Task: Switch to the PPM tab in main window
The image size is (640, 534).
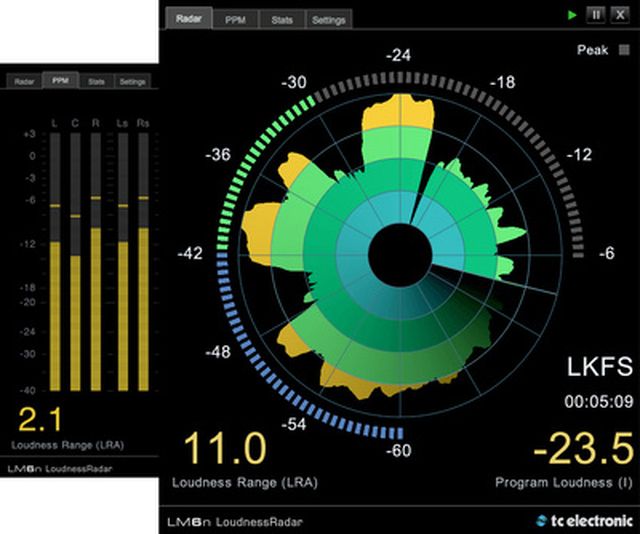Action: click(x=236, y=20)
